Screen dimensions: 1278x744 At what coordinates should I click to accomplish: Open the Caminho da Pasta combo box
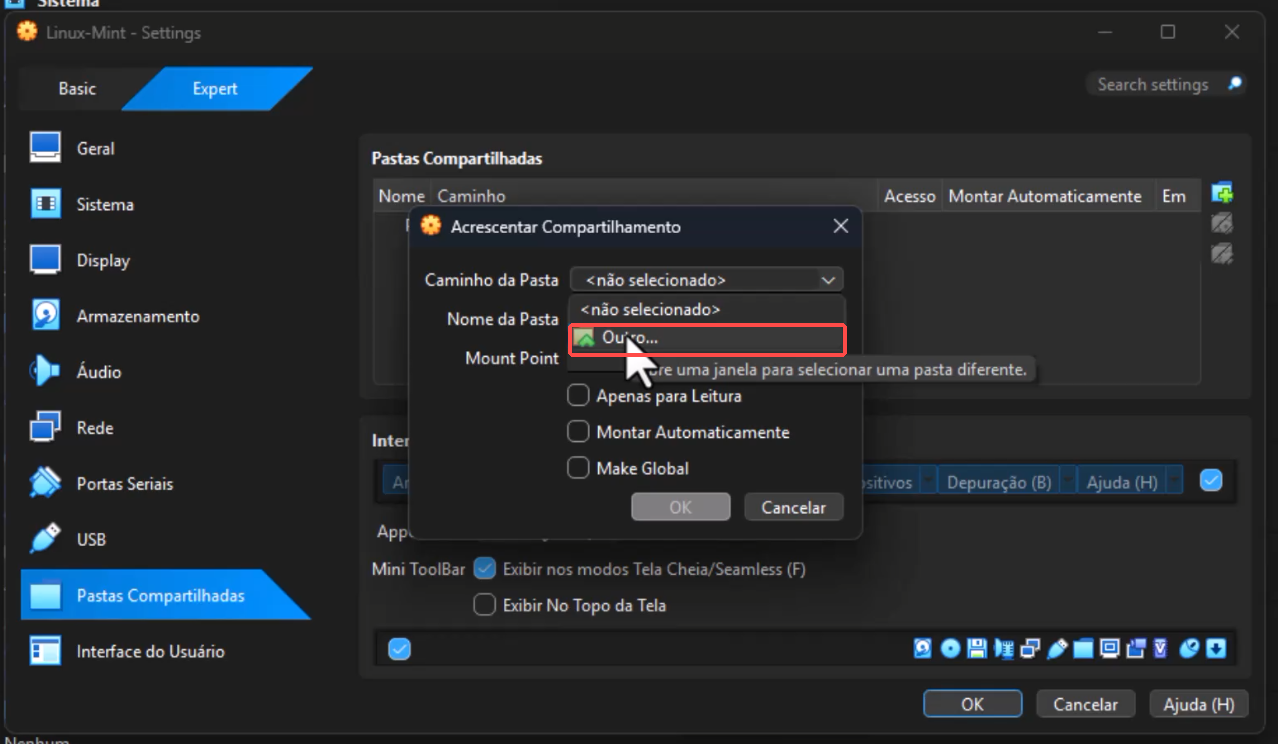707,280
